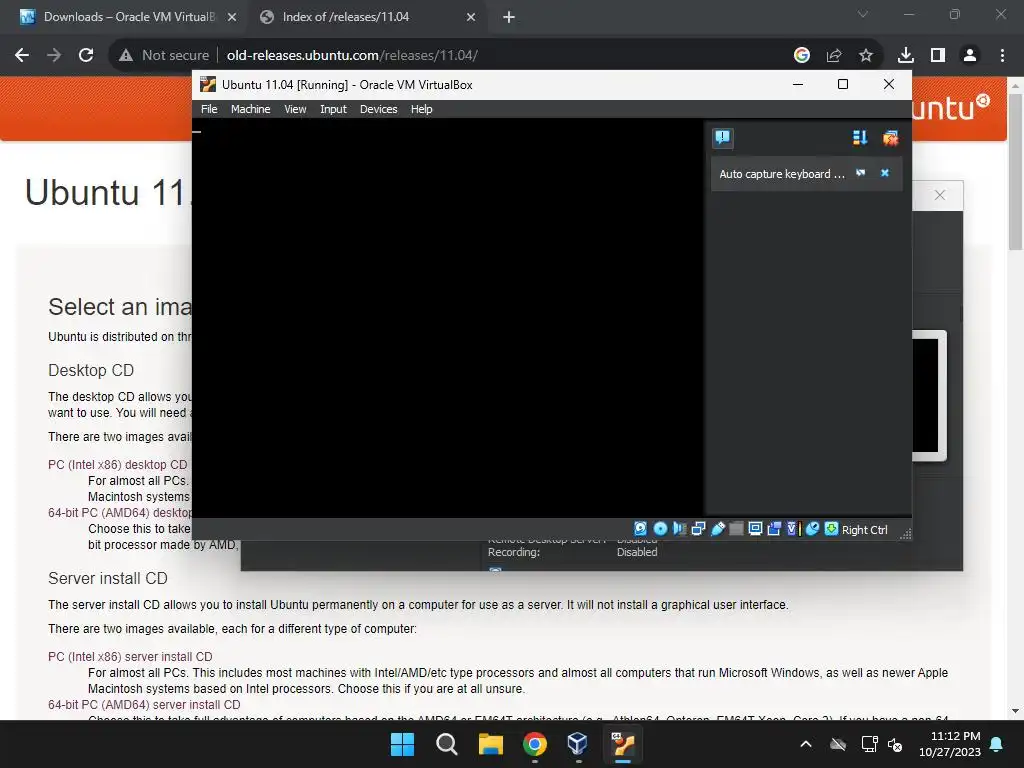This screenshot has width=1024, height=768.
Task: Click the Auto capture keyboard message text
Action: coord(782,174)
